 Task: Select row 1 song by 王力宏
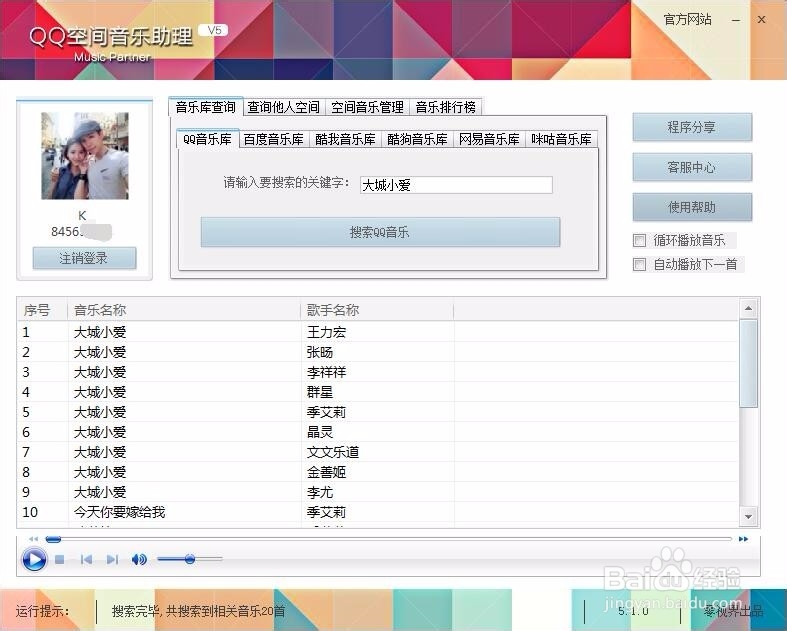(378, 332)
